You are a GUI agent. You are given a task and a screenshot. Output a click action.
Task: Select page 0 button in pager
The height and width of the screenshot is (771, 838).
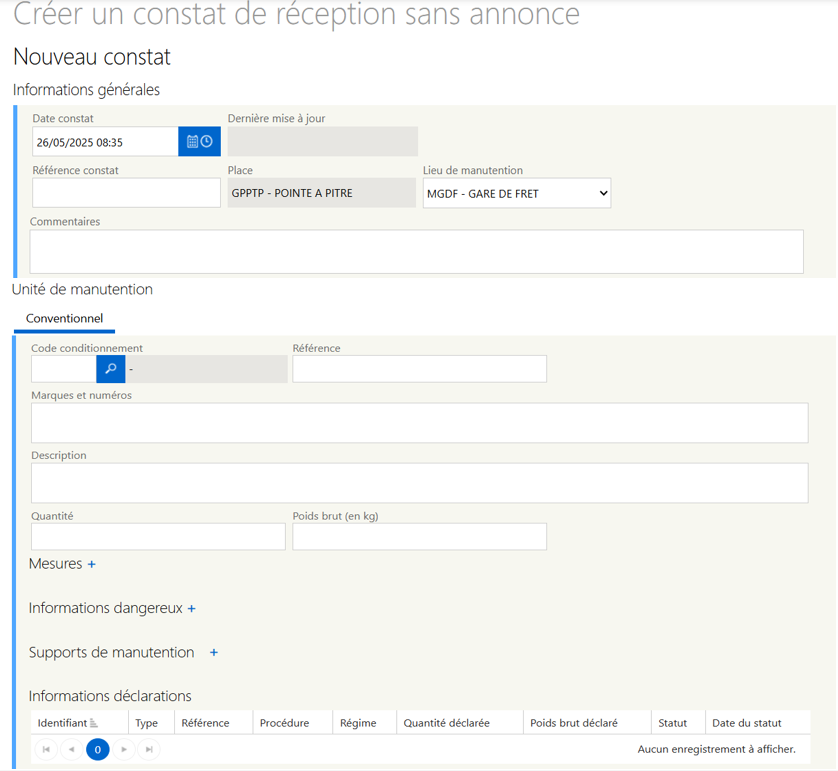98,749
